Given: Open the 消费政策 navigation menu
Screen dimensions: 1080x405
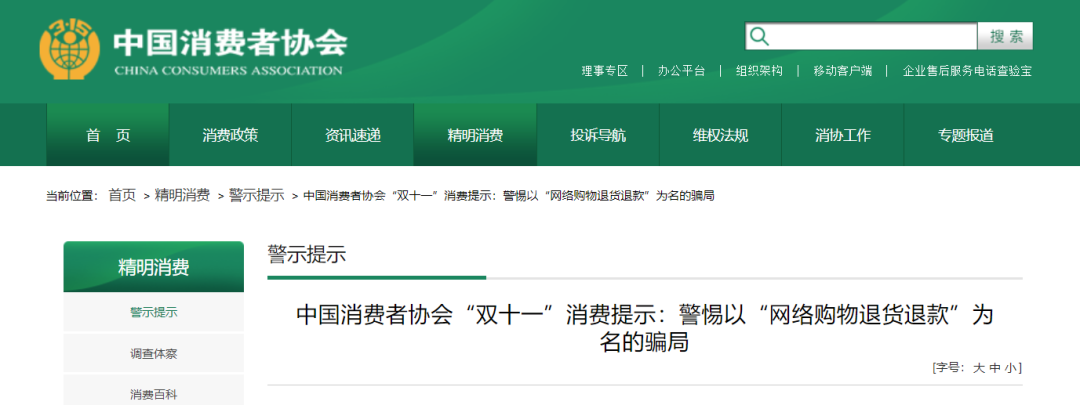Looking at the screenshot, I should pos(230,136).
